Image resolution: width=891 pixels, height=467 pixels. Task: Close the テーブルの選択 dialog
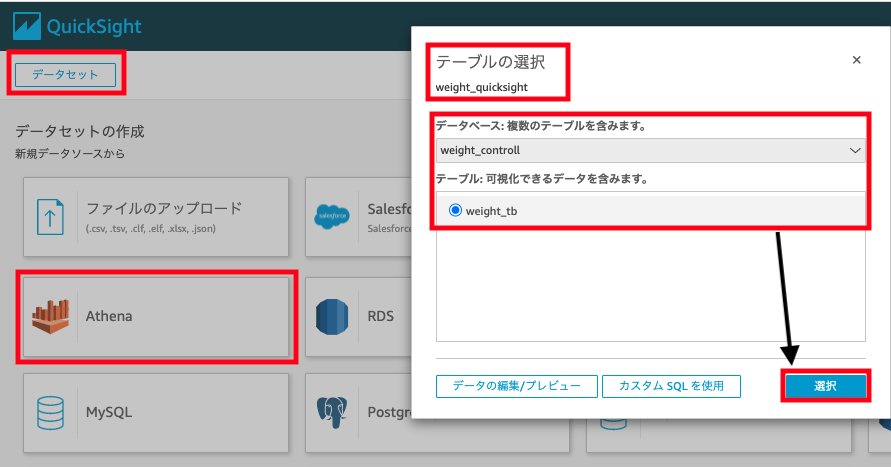click(x=856, y=60)
